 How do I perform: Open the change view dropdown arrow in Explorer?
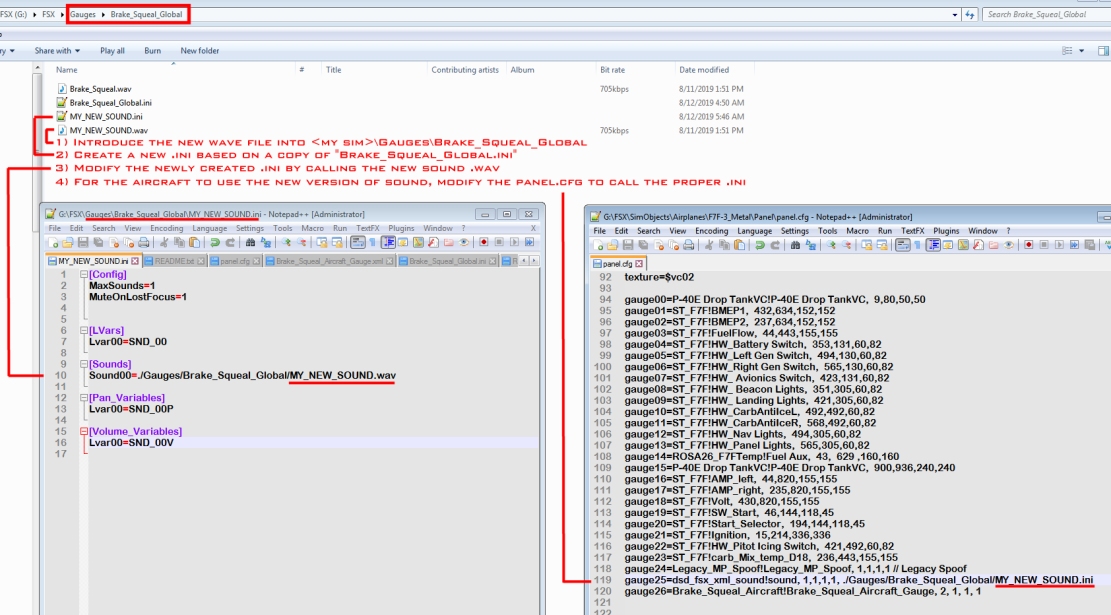pyautogui.click(x=1081, y=50)
